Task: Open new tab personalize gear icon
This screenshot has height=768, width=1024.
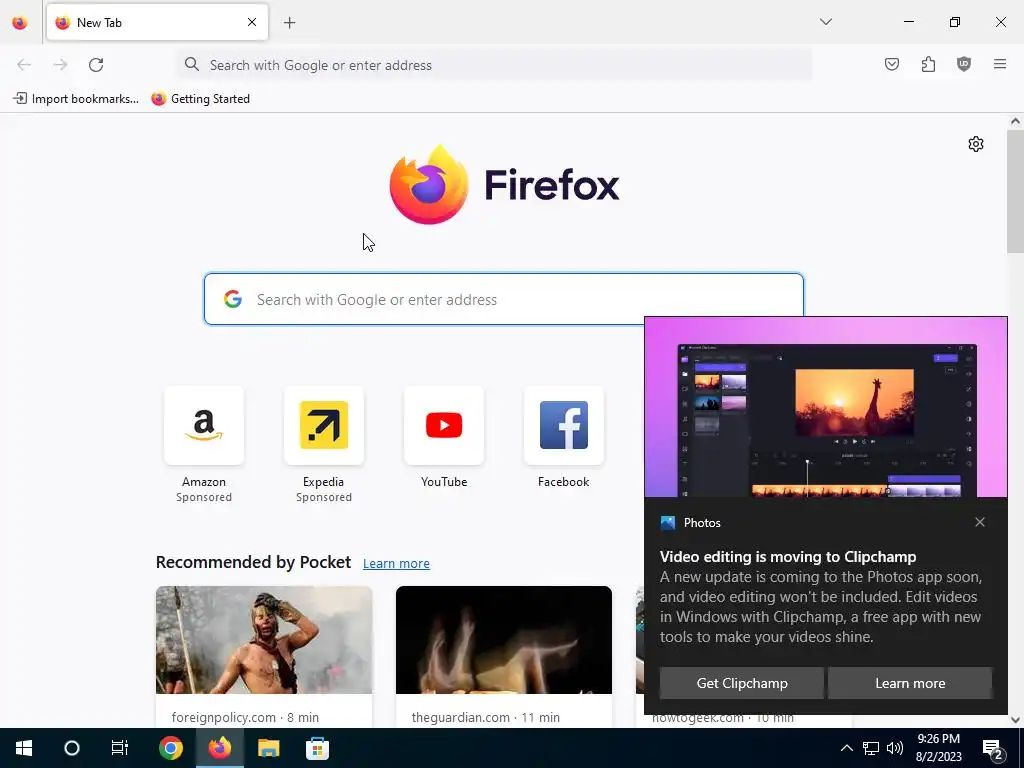Action: 976,144
